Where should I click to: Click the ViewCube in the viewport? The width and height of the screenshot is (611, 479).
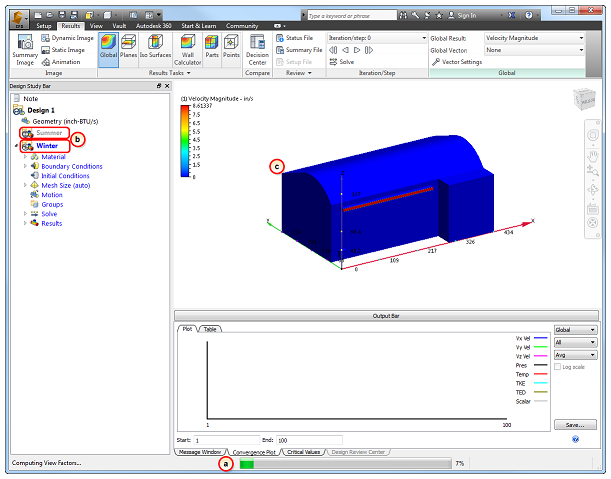(x=584, y=99)
